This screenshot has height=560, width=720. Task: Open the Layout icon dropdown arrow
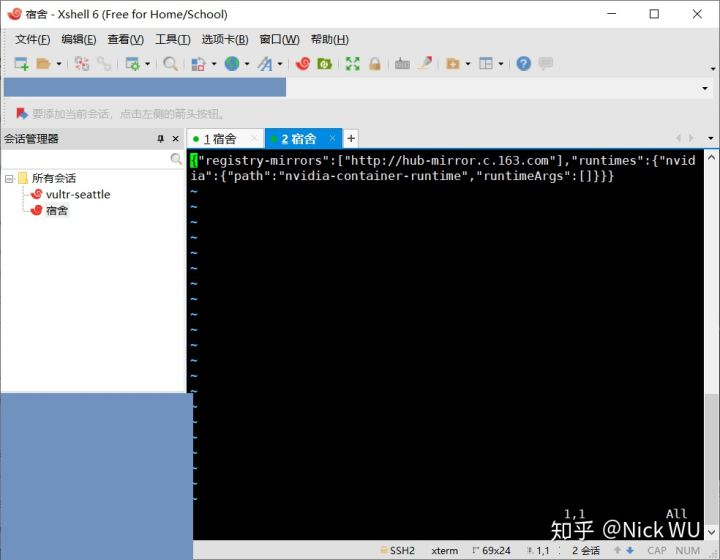coord(501,64)
